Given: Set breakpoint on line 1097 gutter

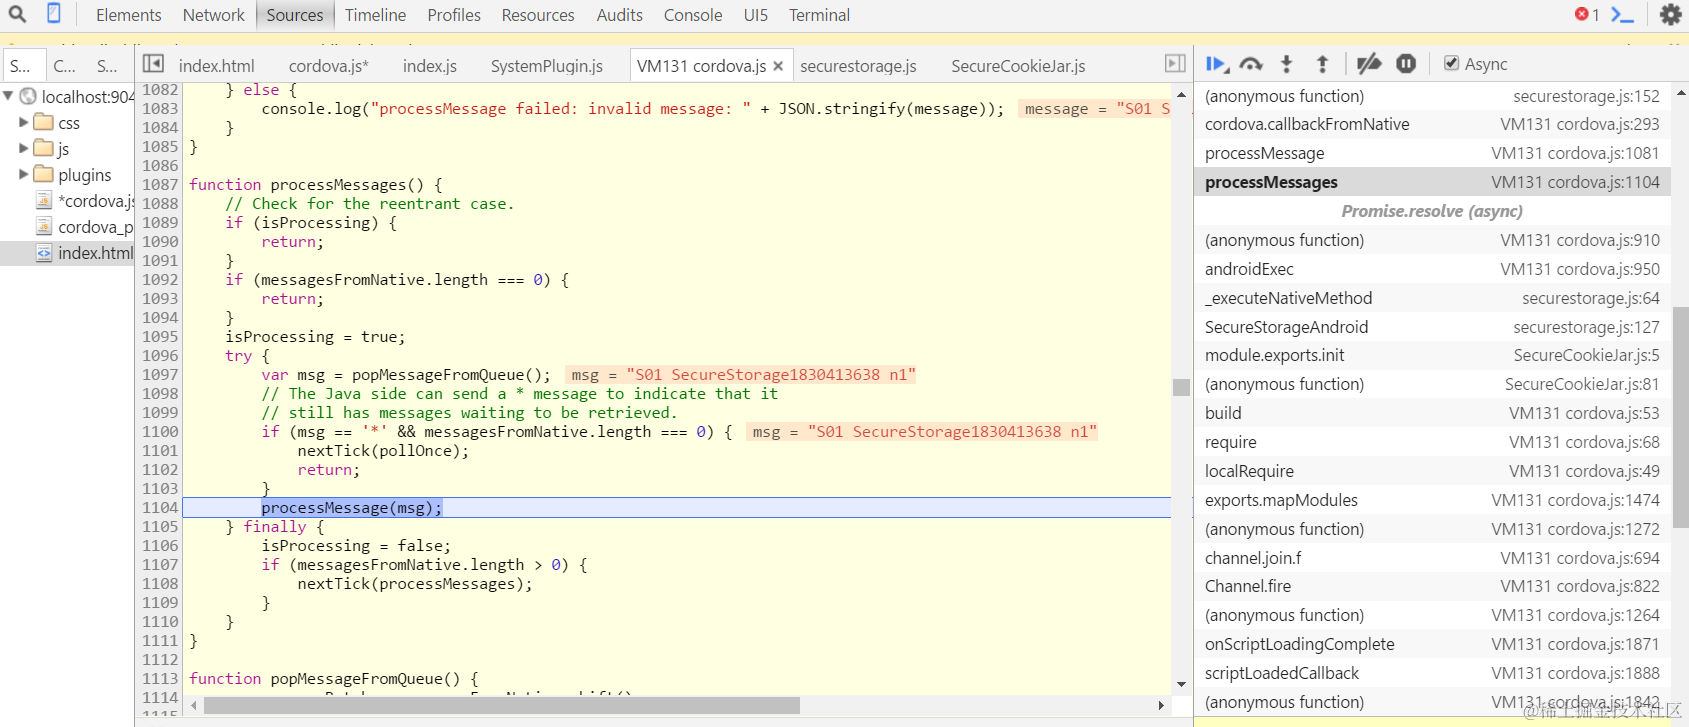Looking at the screenshot, I should click(x=159, y=374).
